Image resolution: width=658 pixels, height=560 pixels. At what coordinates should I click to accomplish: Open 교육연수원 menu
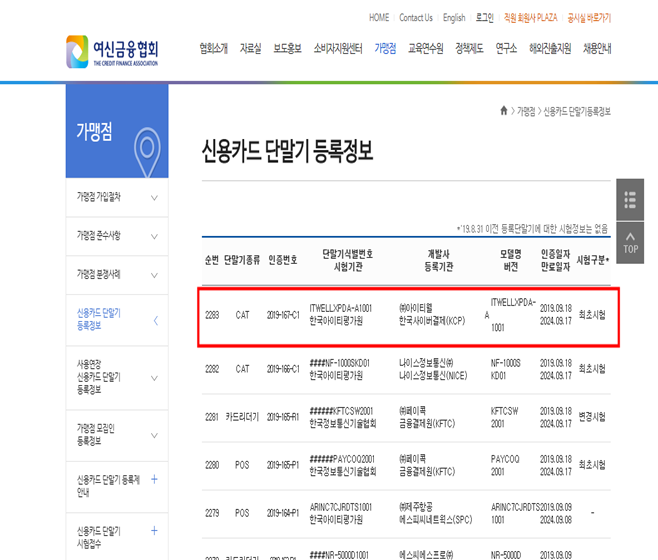coord(426,49)
